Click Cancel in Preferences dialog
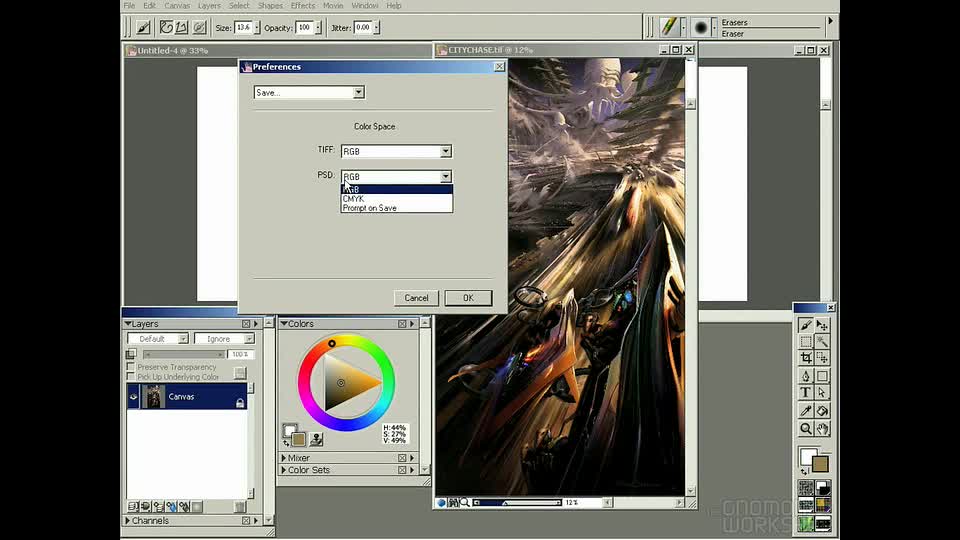Viewport: 960px width, 540px height. point(416,298)
